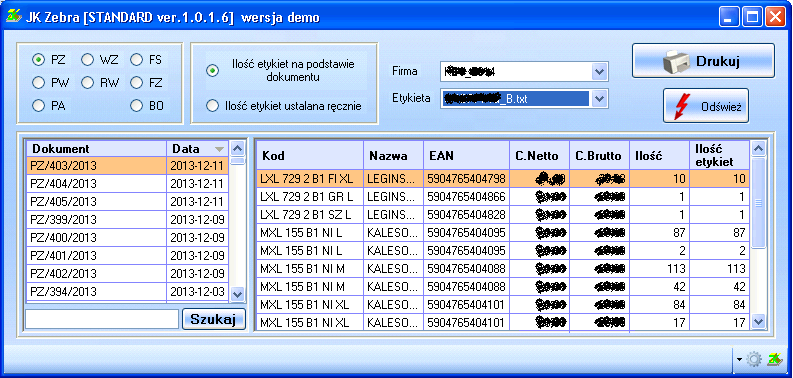793x378 pixels.
Task: Click the C.Brutto column header
Action: click(599, 155)
